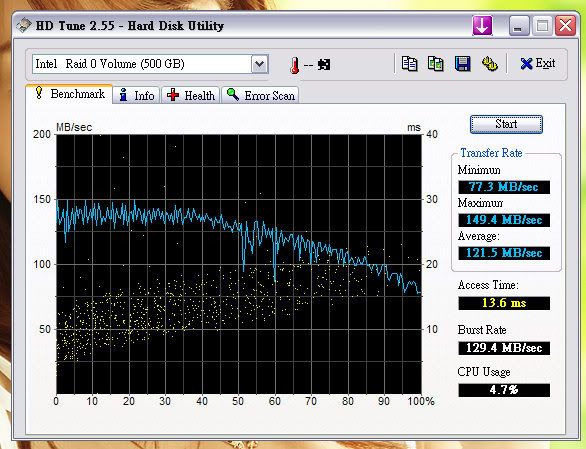Click the Burst Rate value display

504,348
